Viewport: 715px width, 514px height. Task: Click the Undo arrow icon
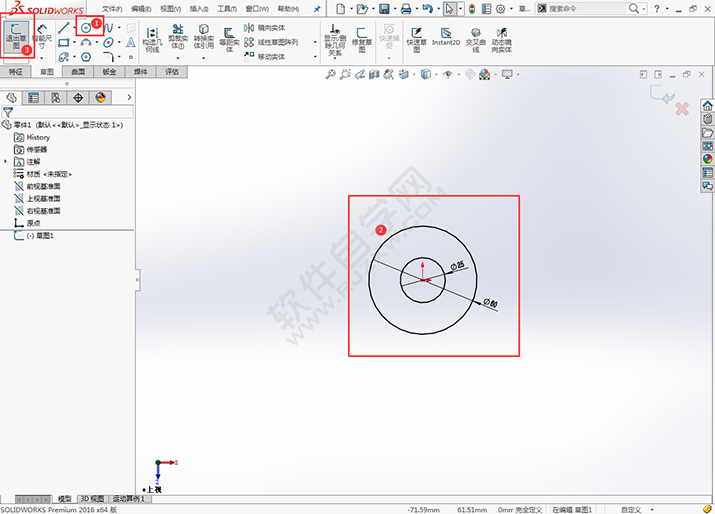click(x=427, y=9)
